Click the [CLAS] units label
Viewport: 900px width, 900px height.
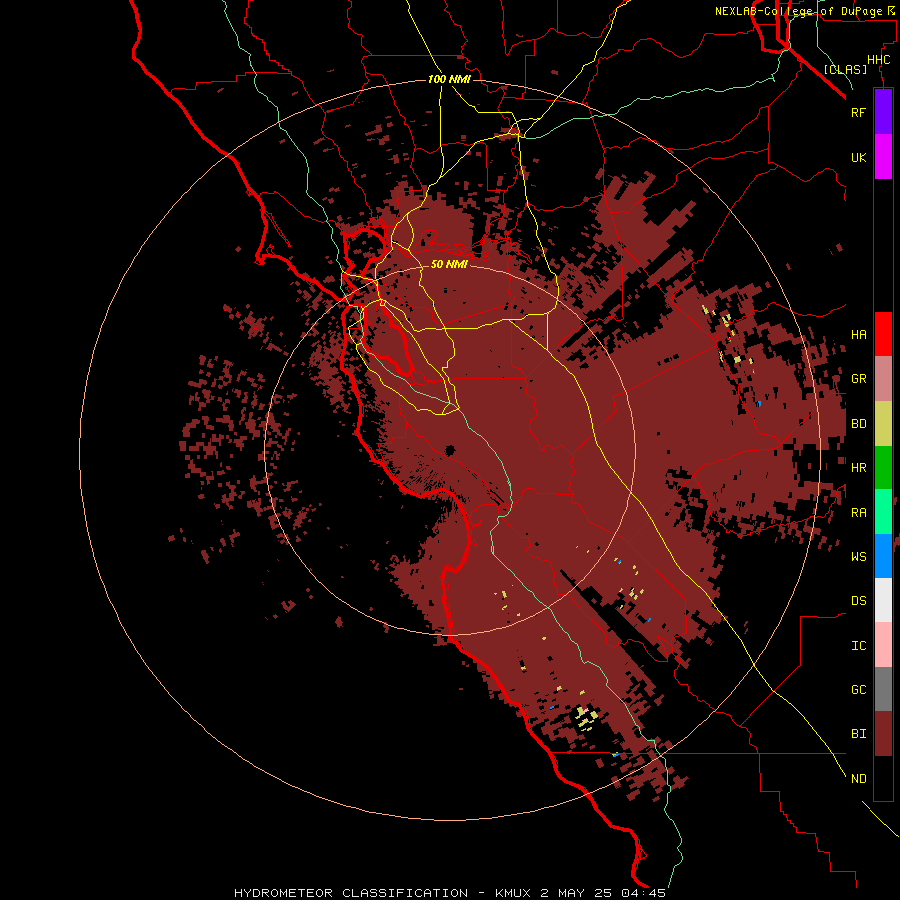(x=845, y=69)
